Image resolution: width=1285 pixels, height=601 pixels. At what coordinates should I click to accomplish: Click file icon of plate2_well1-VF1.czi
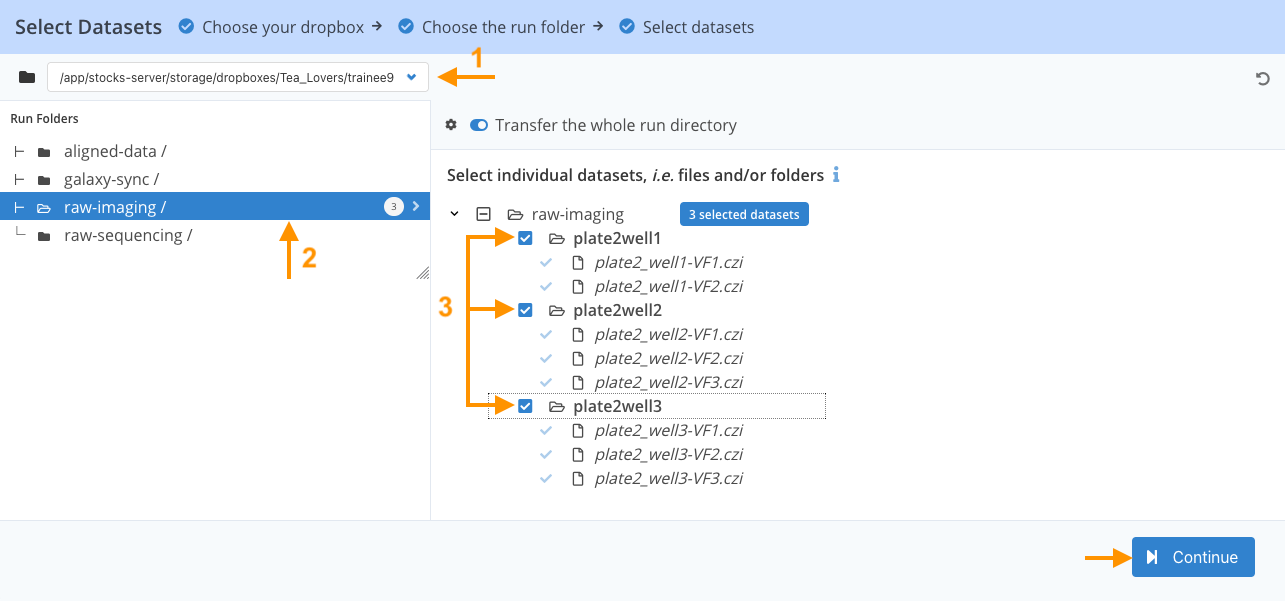(577, 262)
